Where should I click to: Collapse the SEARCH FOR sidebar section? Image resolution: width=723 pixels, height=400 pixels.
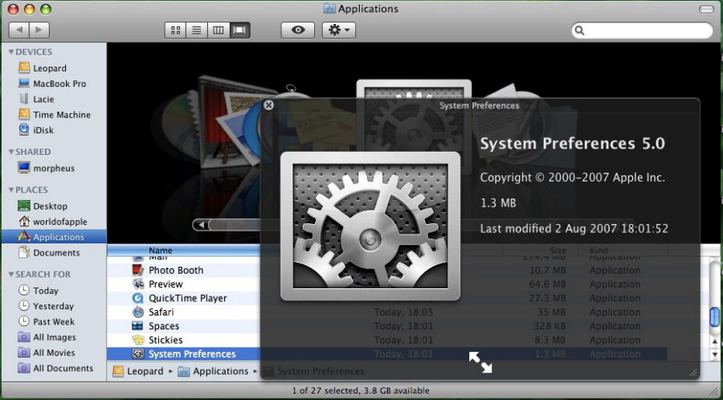click(x=11, y=275)
